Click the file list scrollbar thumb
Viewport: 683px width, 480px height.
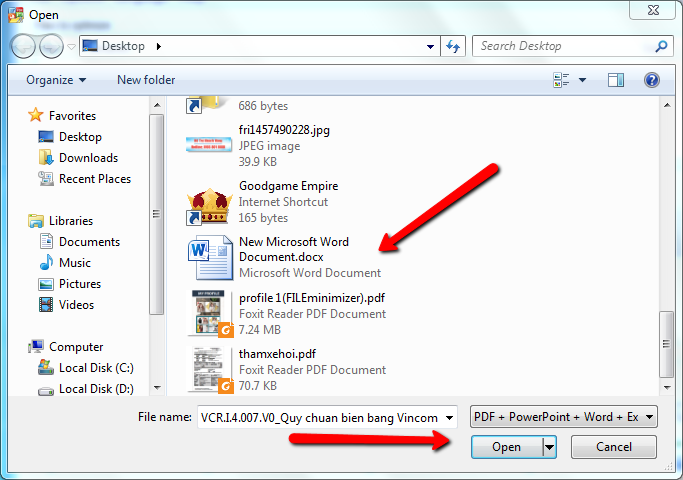[666, 344]
